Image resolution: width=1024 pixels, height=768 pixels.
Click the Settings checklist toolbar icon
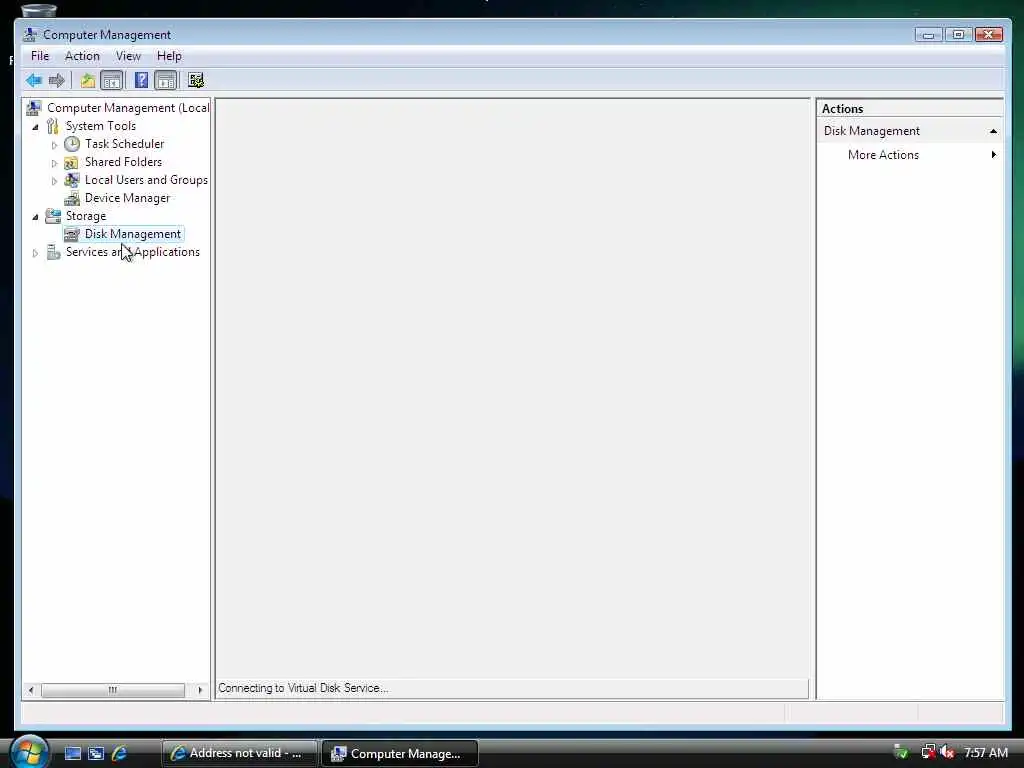tap(196, 80)
